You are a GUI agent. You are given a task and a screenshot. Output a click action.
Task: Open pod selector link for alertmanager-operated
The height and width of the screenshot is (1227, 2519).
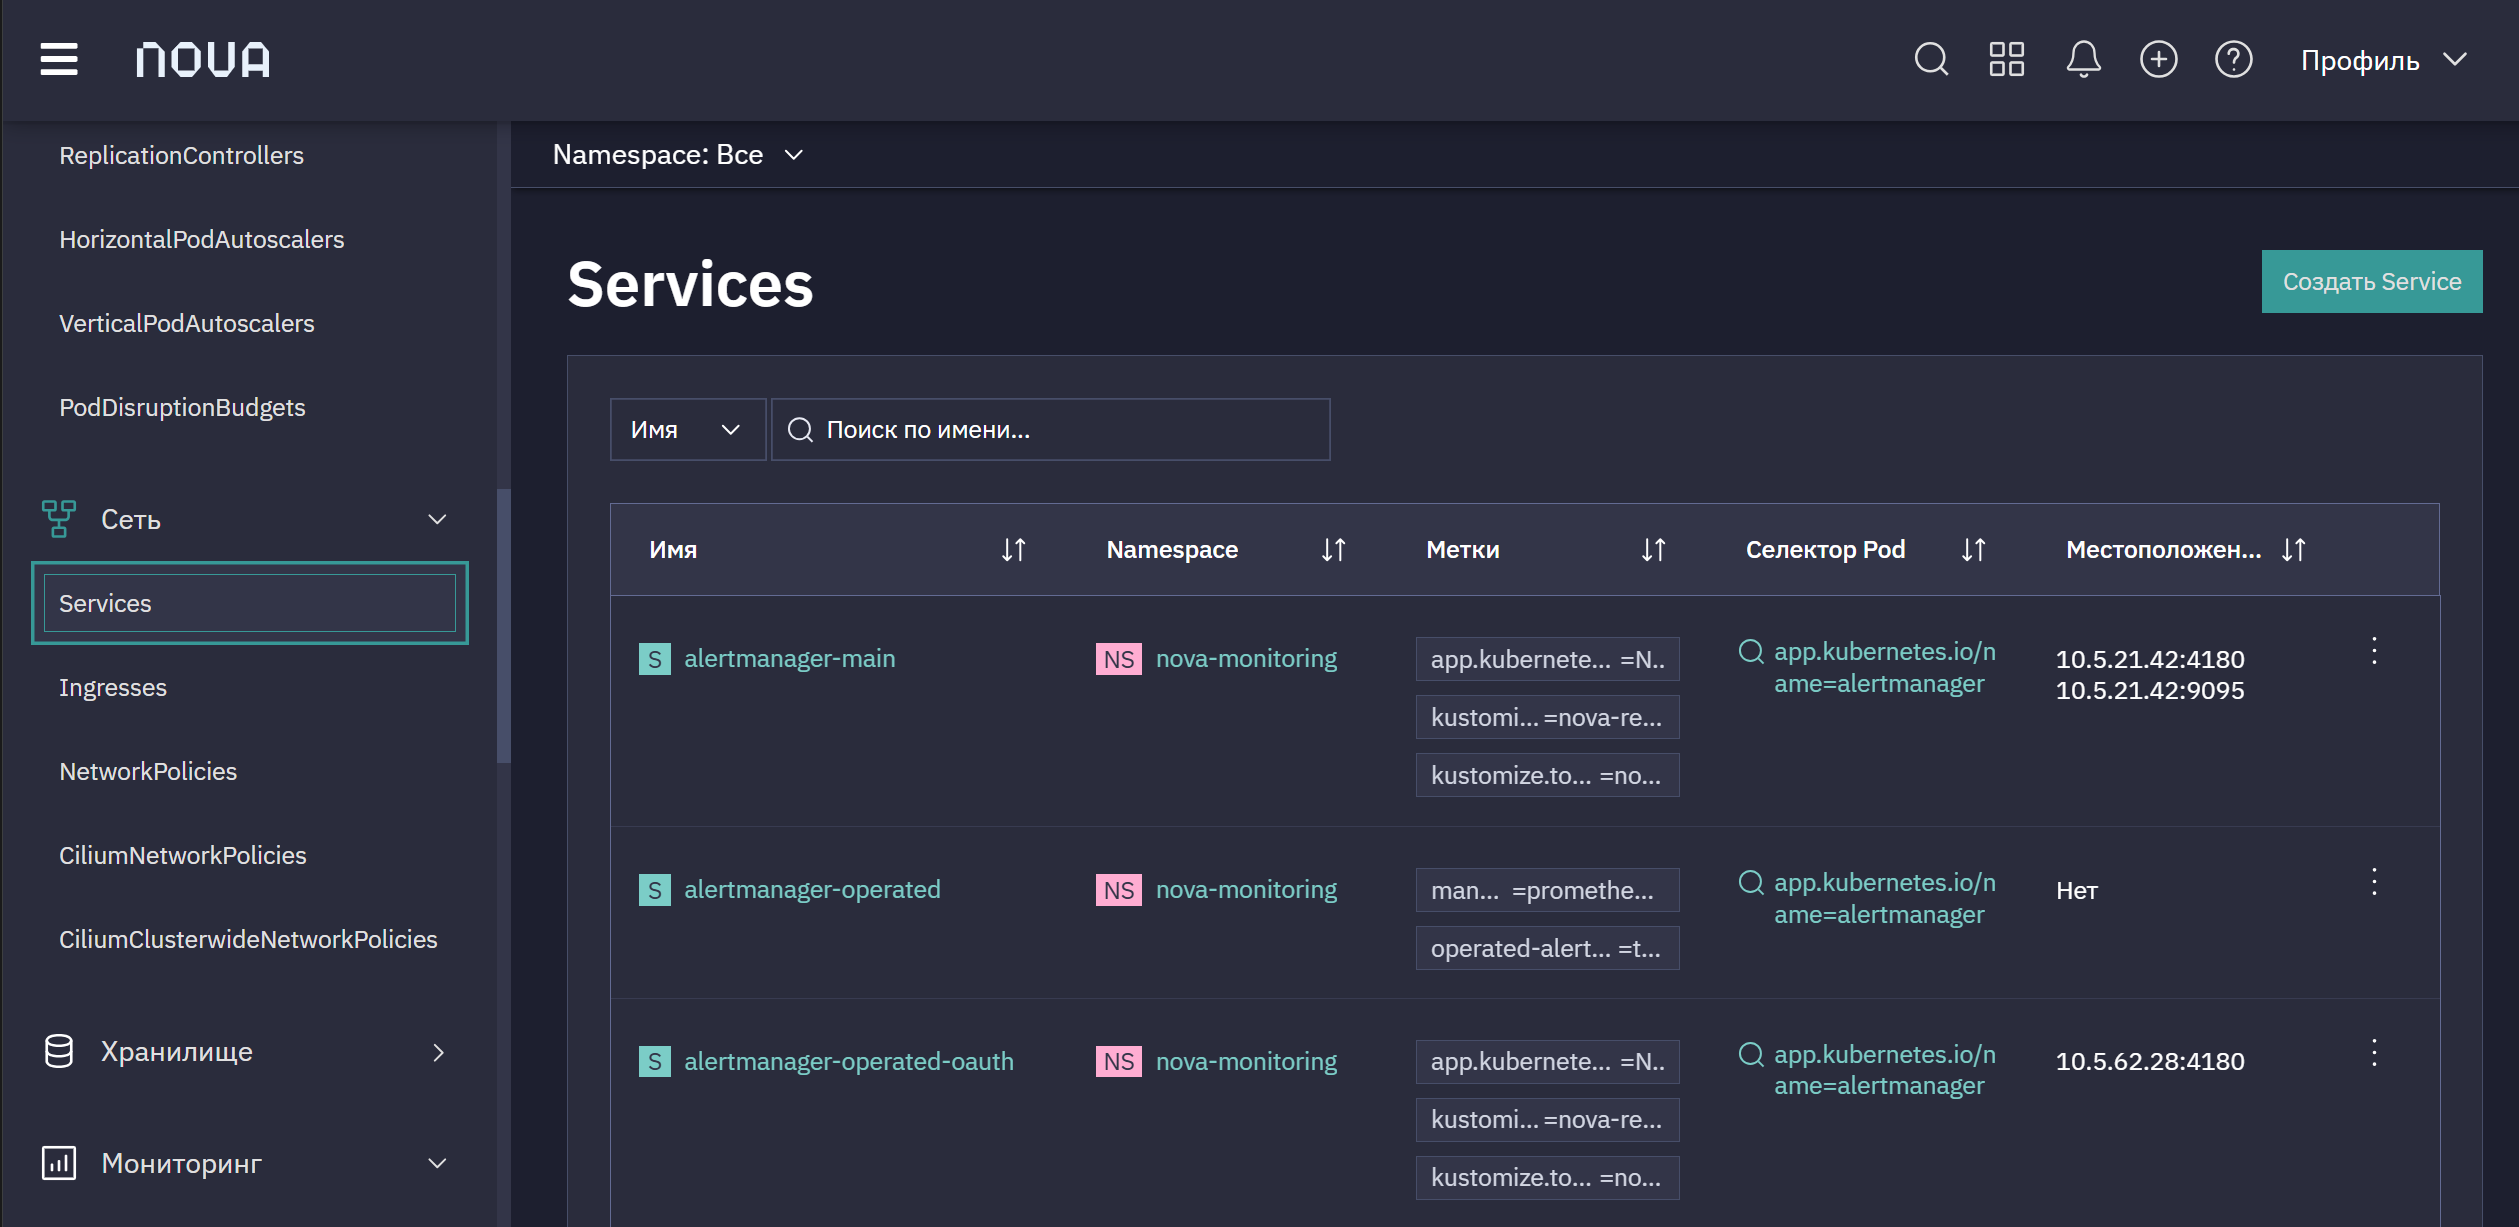1884,899
